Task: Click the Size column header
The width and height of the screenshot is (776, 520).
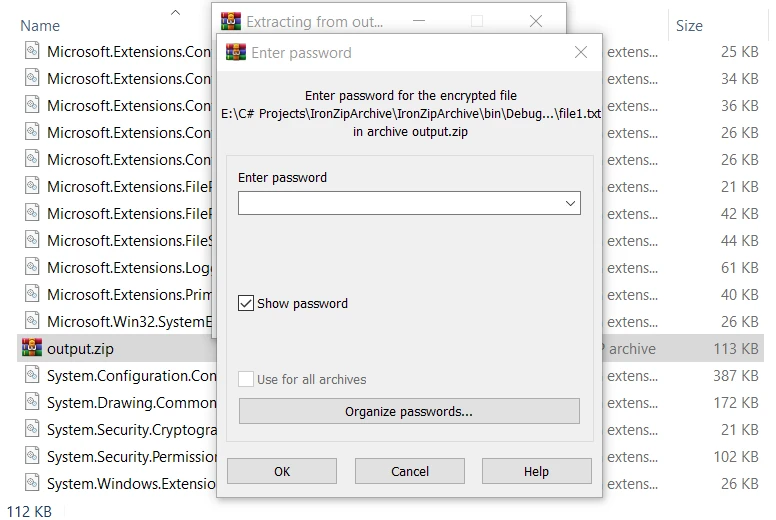Action: pyautogui.click(x=689, y=26)
